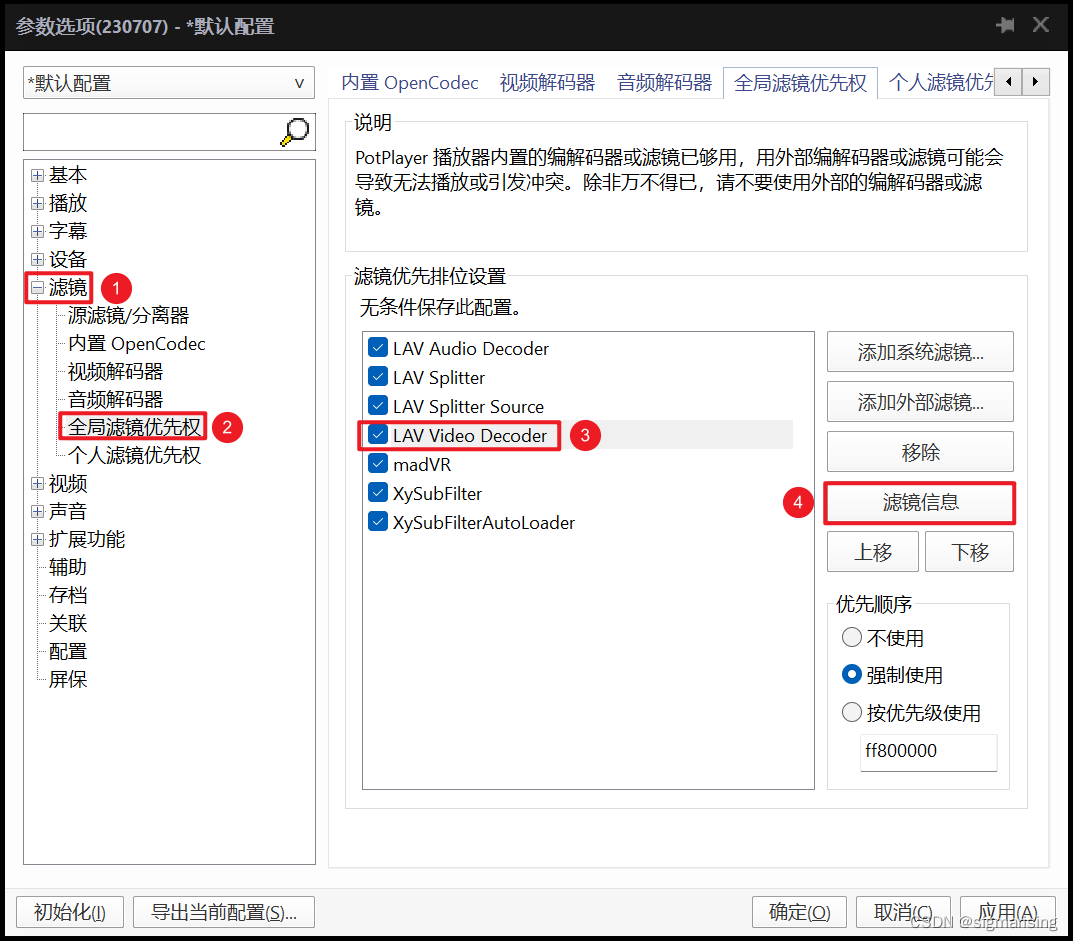
Task: Expand the 基本 tree node
Action: point(38,175)
